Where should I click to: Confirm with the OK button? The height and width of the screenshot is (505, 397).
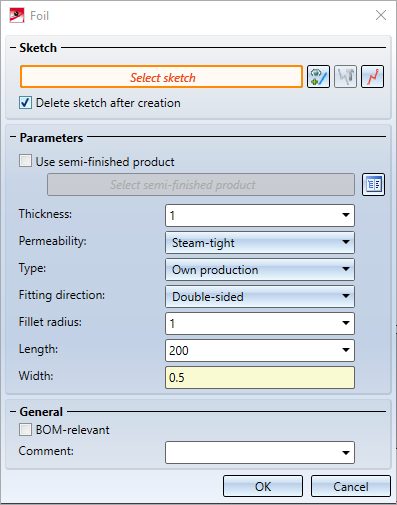point(263,486)
